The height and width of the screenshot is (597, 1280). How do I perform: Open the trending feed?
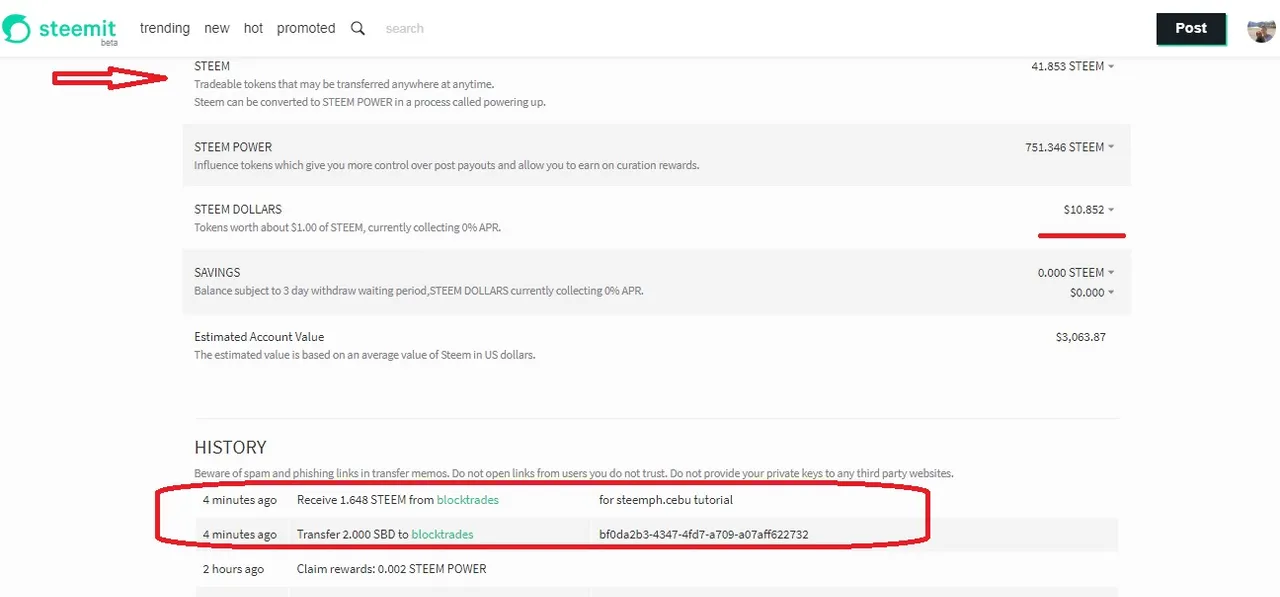click(x=165, y=28)
